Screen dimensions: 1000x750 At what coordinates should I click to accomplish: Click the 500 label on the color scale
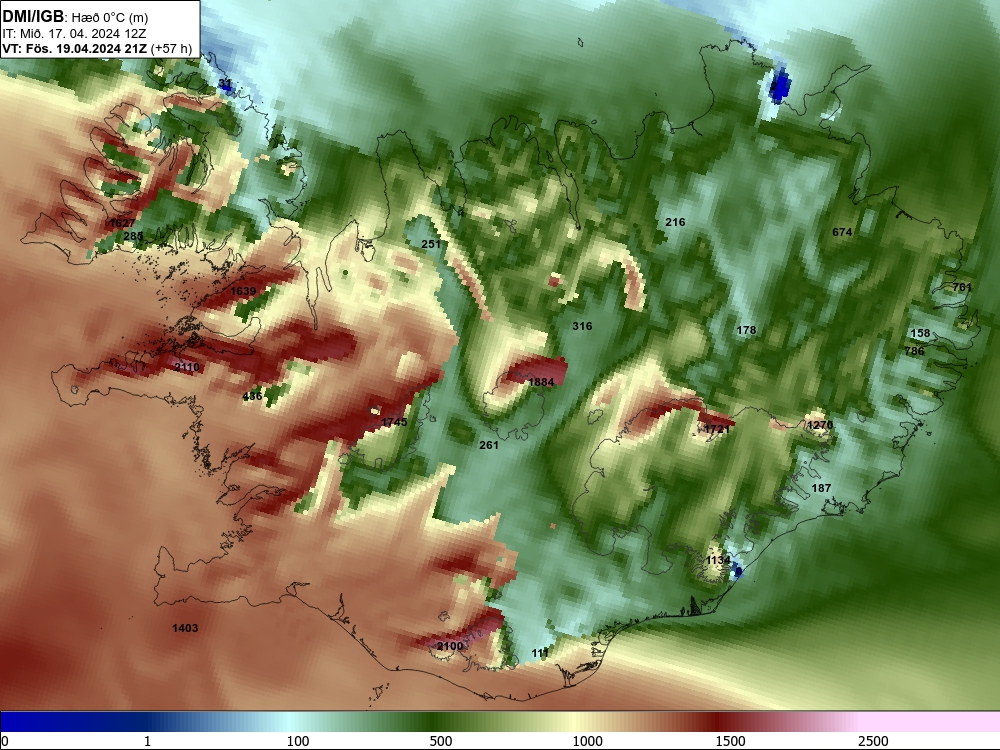click(441, 740)
